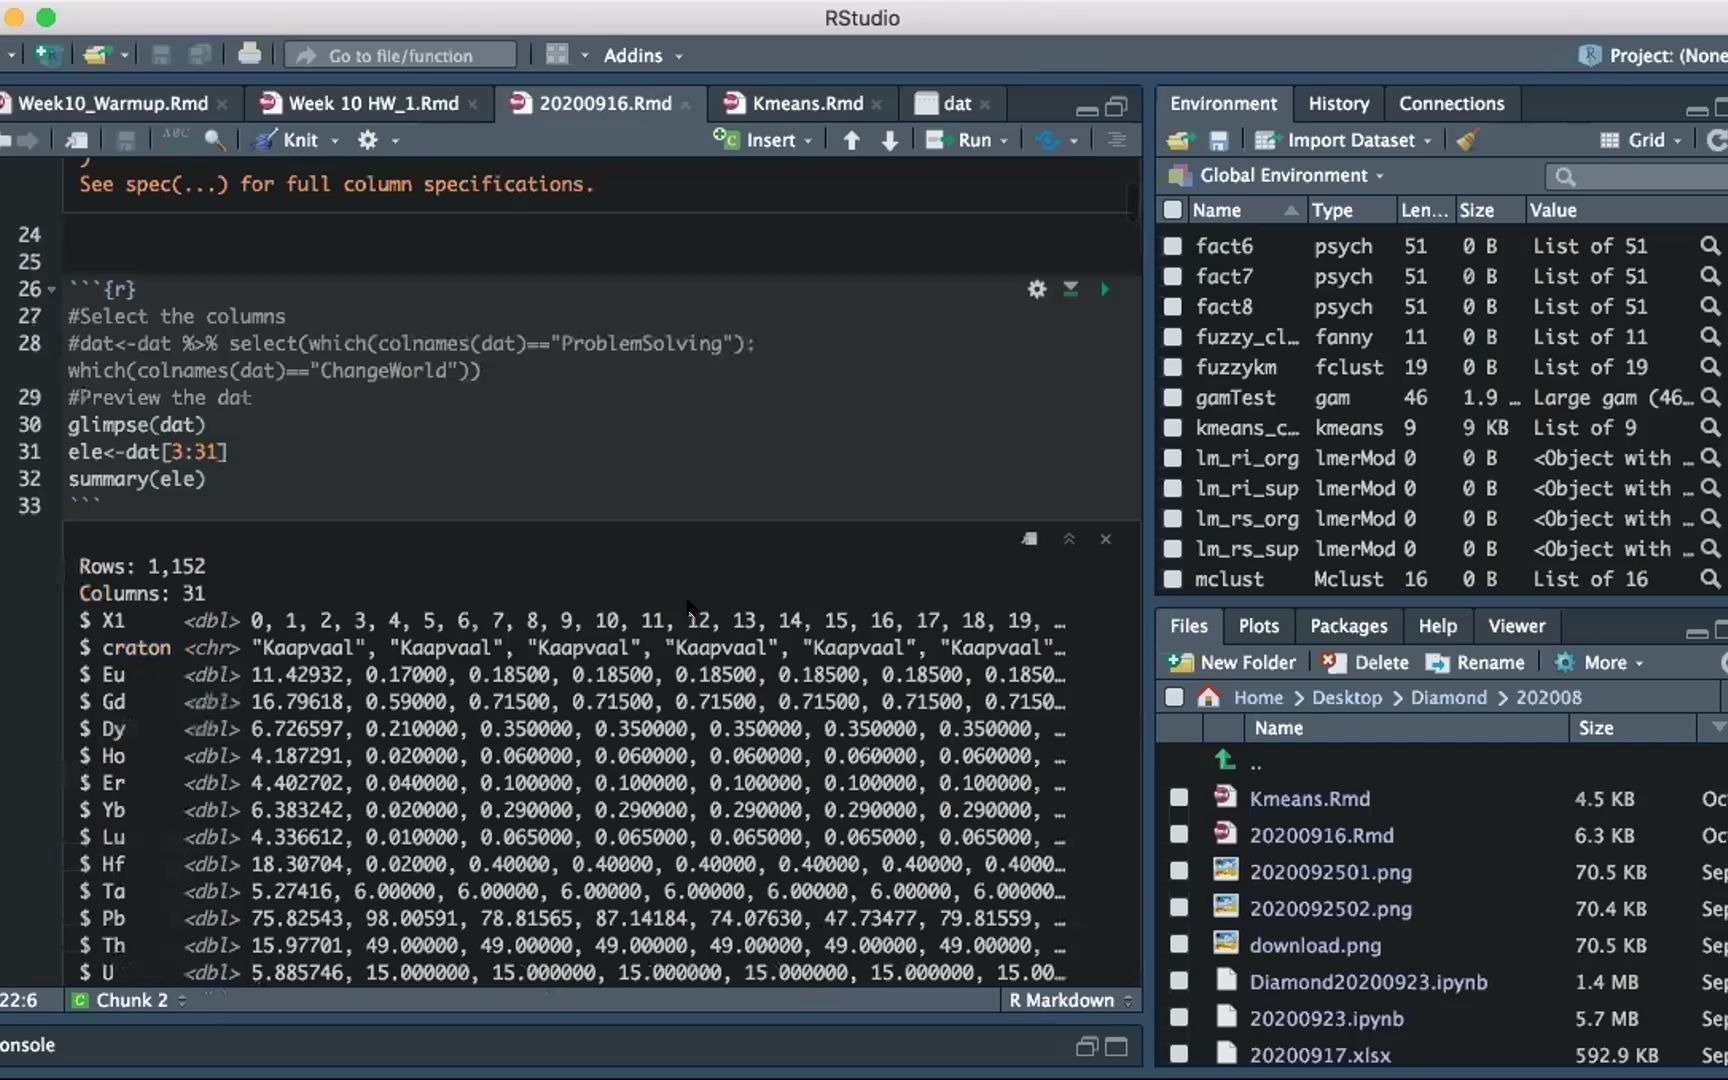The height and width of the screenshot is (1080, 1728).
Task: Collapse the chunk output with chevron icon
Action: (1068, 539)
